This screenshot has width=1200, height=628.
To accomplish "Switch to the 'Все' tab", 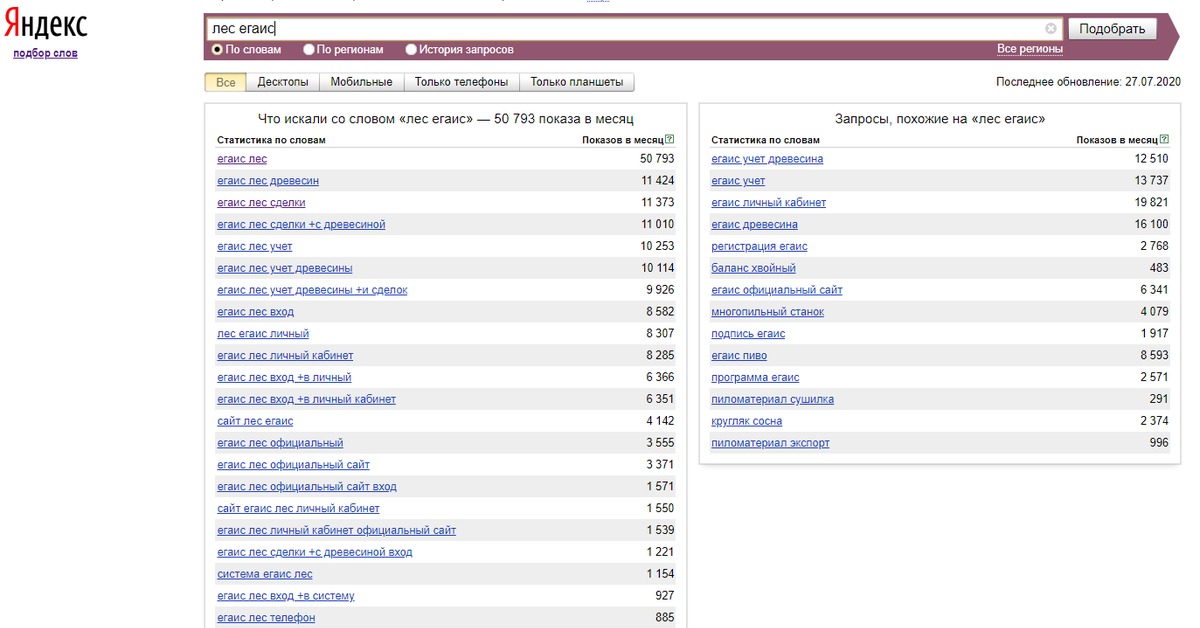I will (226, 82).
